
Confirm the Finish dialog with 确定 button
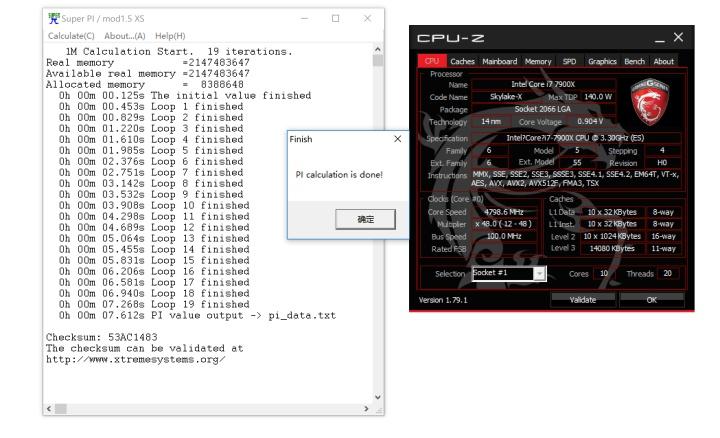tap(365, 219)
